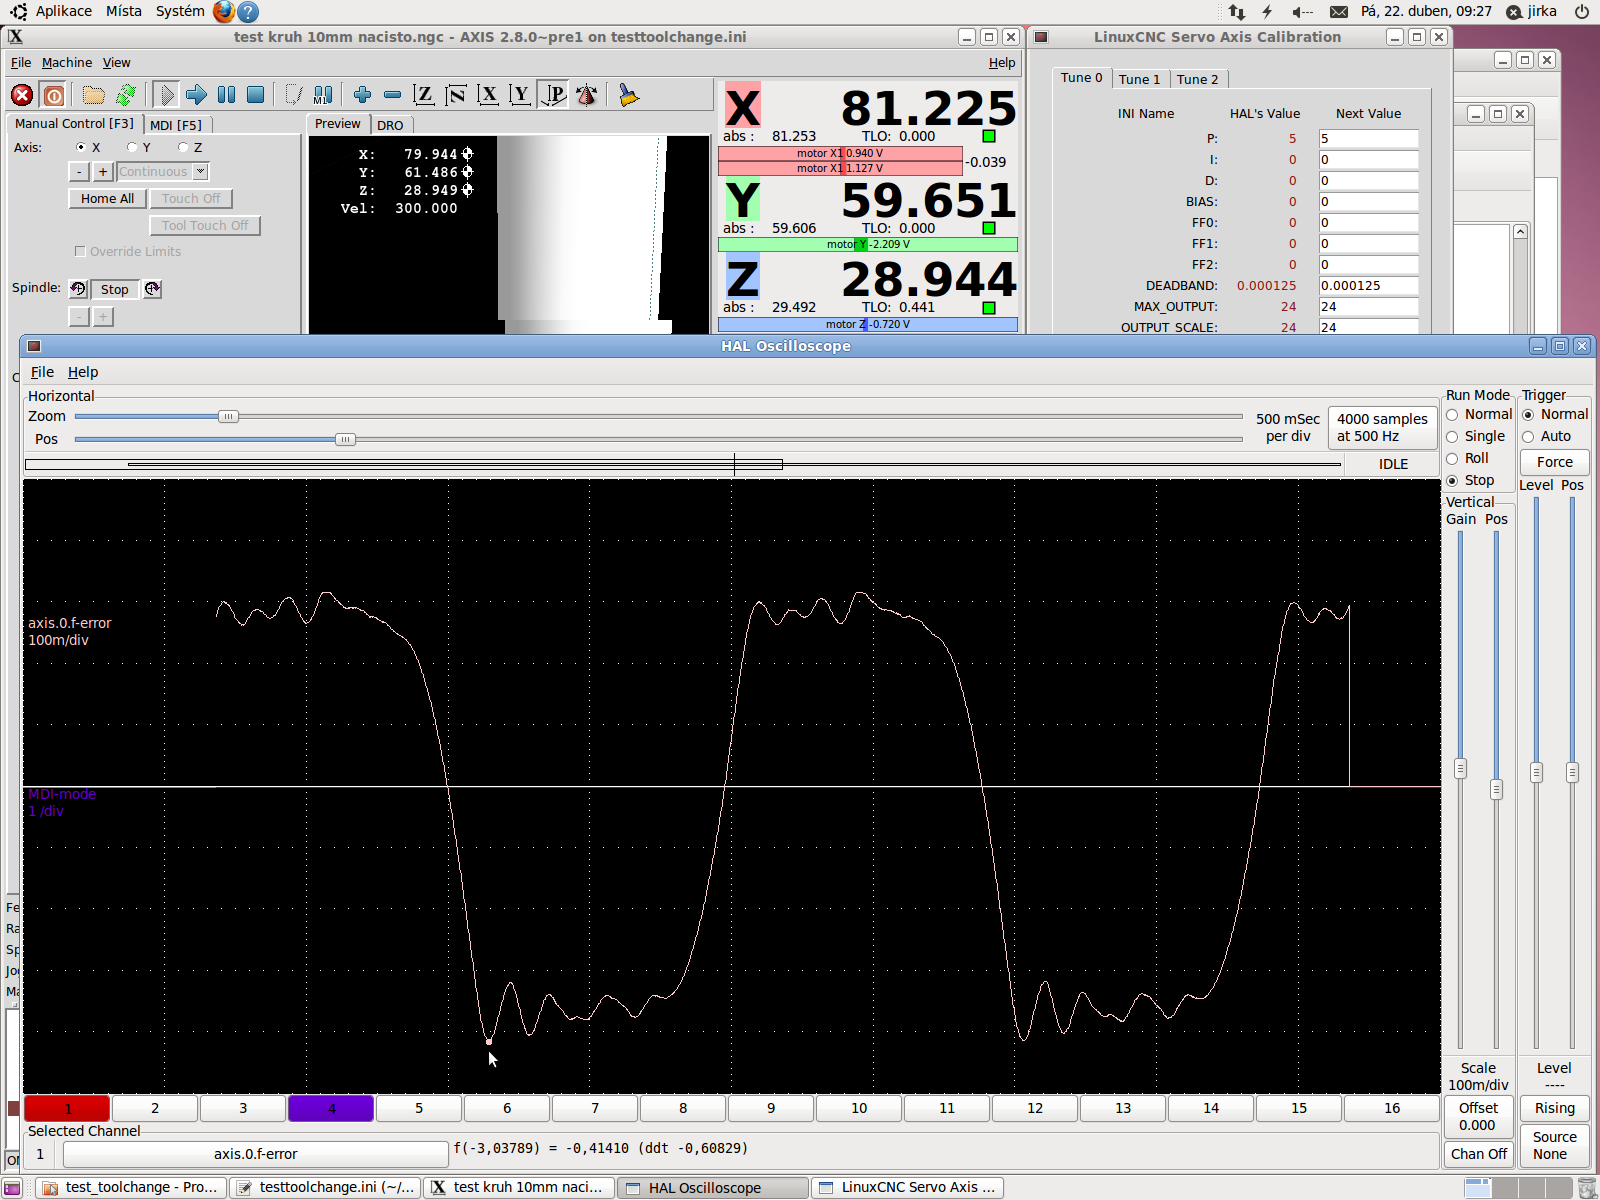This screenshot has width=1600, height=1200.
Task: Click the clear live plot broom icon
Action: (628, 95)
